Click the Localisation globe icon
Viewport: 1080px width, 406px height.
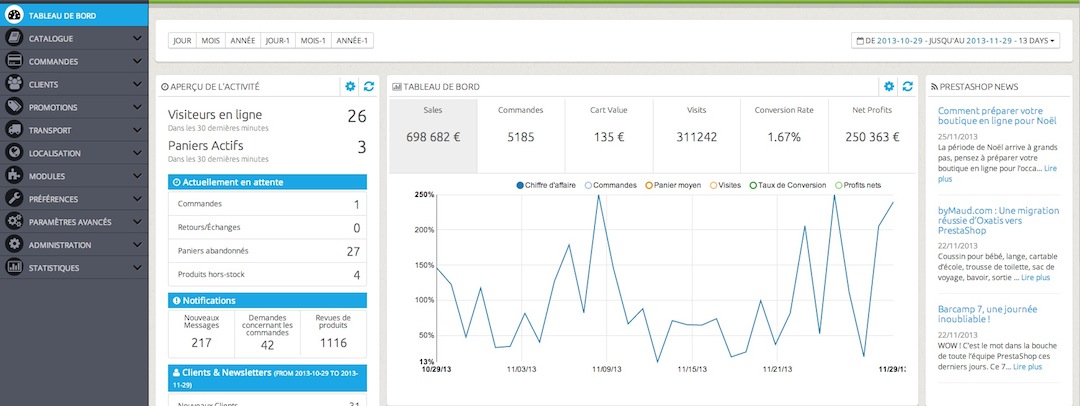14,153
